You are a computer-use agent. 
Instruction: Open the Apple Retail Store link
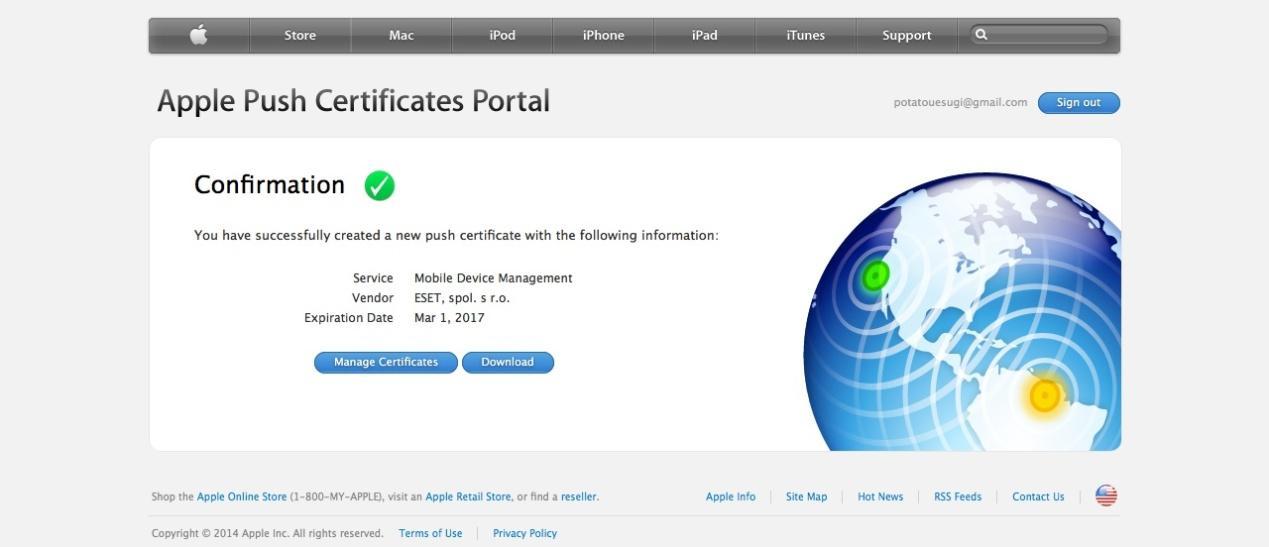pos(468,497)
